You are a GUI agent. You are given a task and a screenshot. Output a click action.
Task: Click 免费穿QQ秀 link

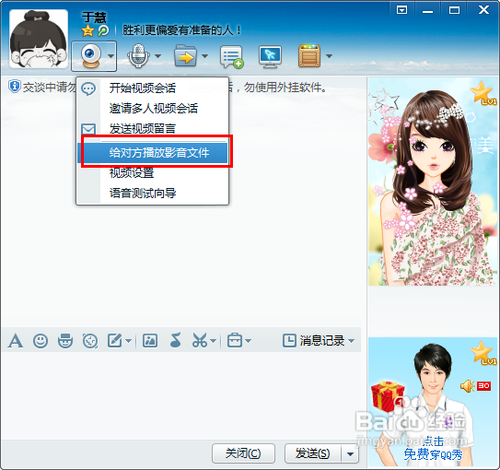(433, 454)
